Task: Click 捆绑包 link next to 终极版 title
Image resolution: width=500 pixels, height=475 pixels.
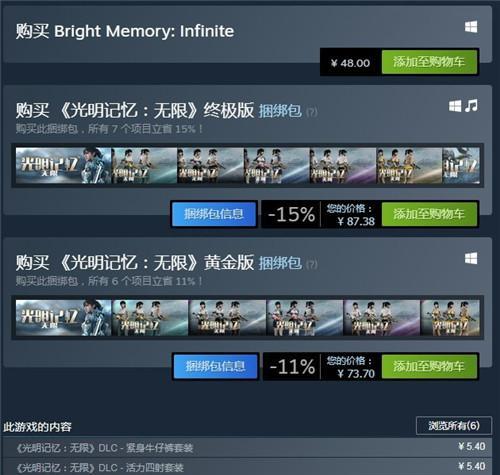Action: [280, 111]
